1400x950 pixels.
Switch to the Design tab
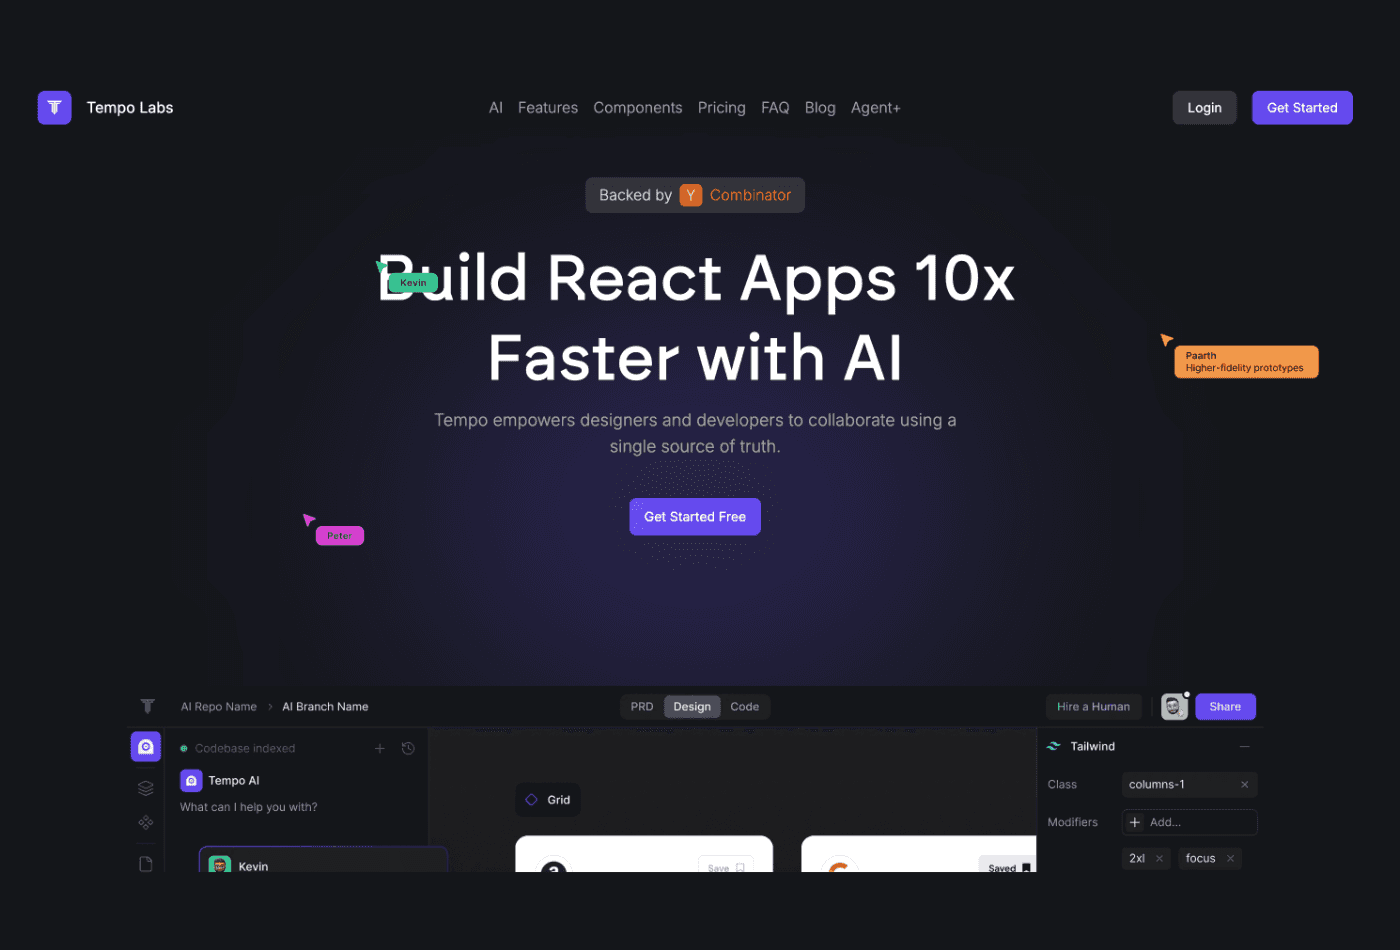tap(692, 707)
